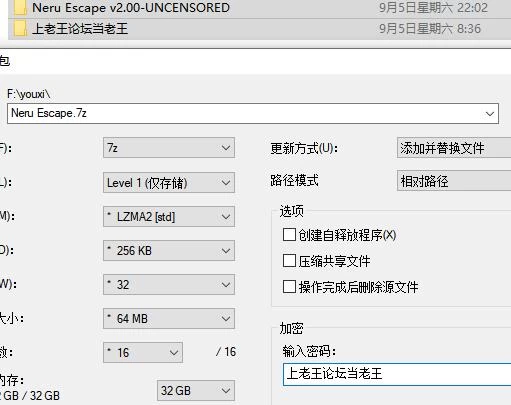Open the 路径模式 dropdown 相对路径
This screenshot has height=405, width=511.
pyautogui.click(x=454, y=181)
